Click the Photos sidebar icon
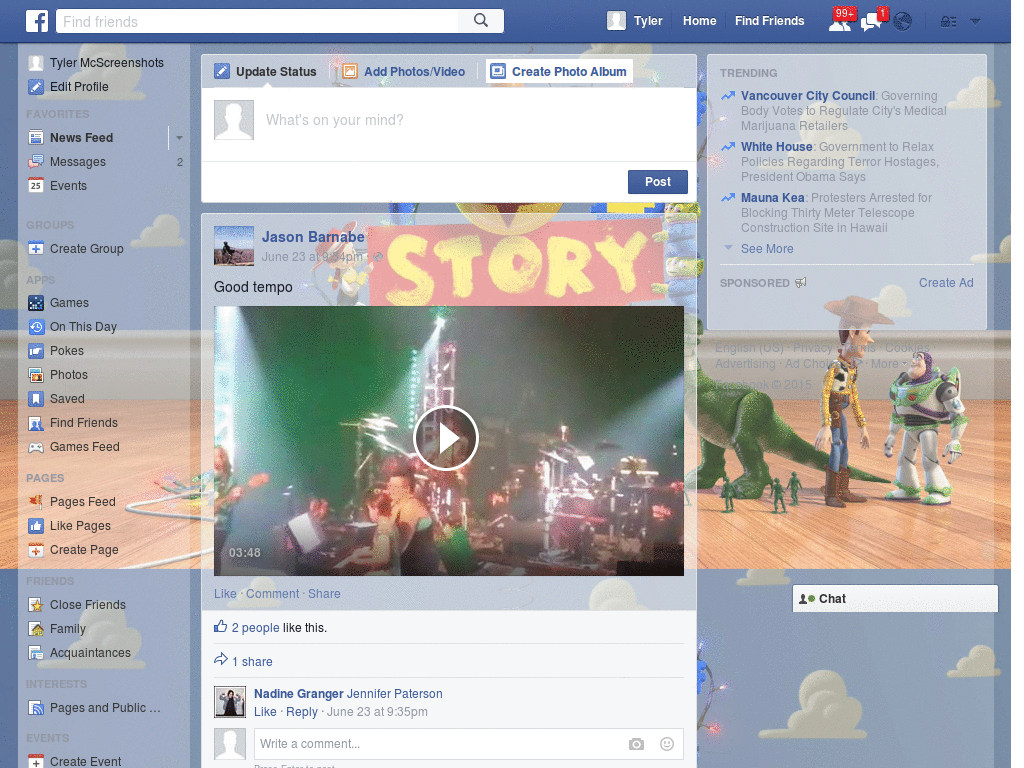 (x=36, y=375)
